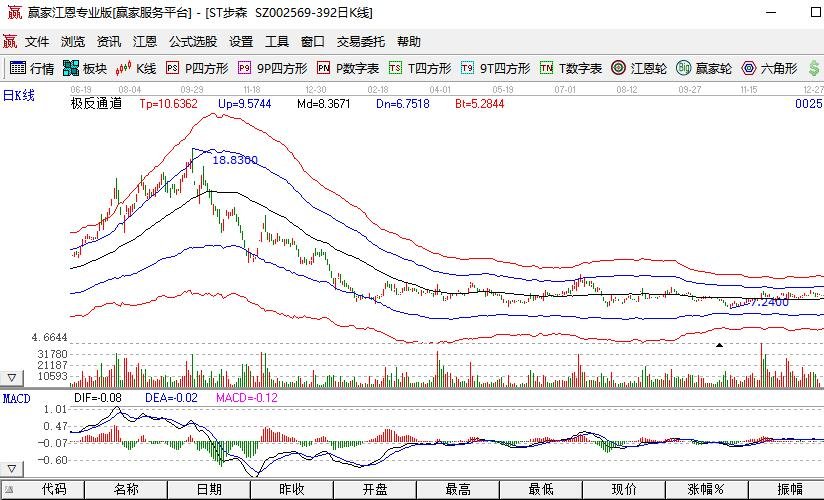The image size is (824, 500).
Task: Maximize the 赢家江恩 window
Action: coord(816,13)
